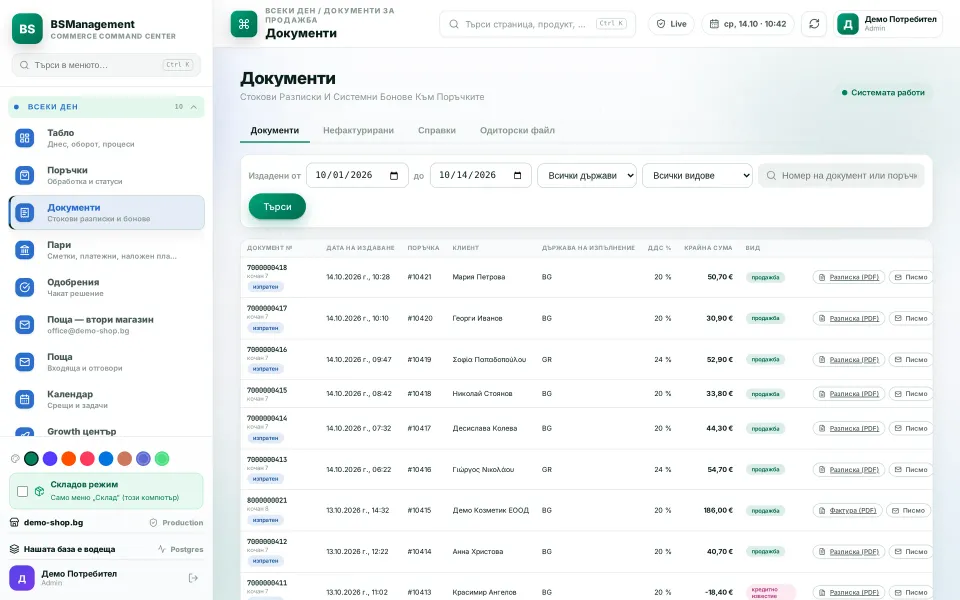Image resolution: width=960 pixels, height=600 pixels.
Task: Open the Табло dashboard icon in sidebar
Action: click(x=24, y=138)
